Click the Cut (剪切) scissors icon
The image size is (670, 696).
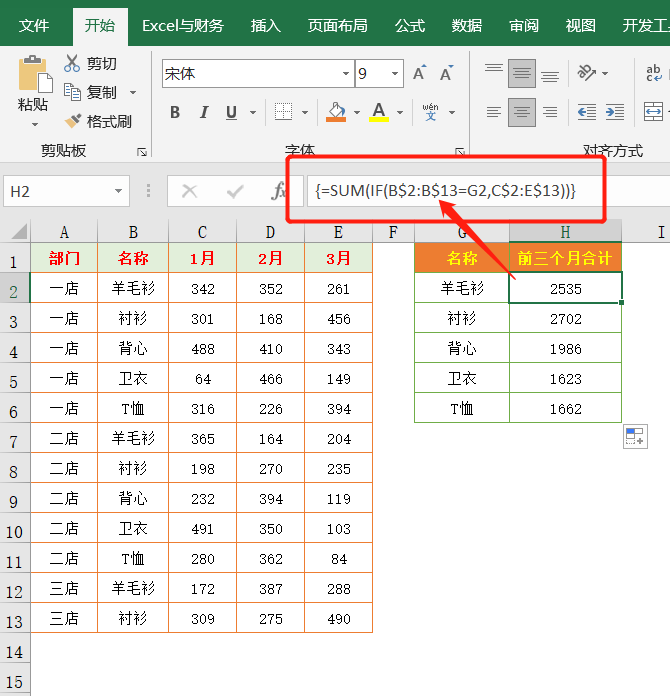(73, 64)
